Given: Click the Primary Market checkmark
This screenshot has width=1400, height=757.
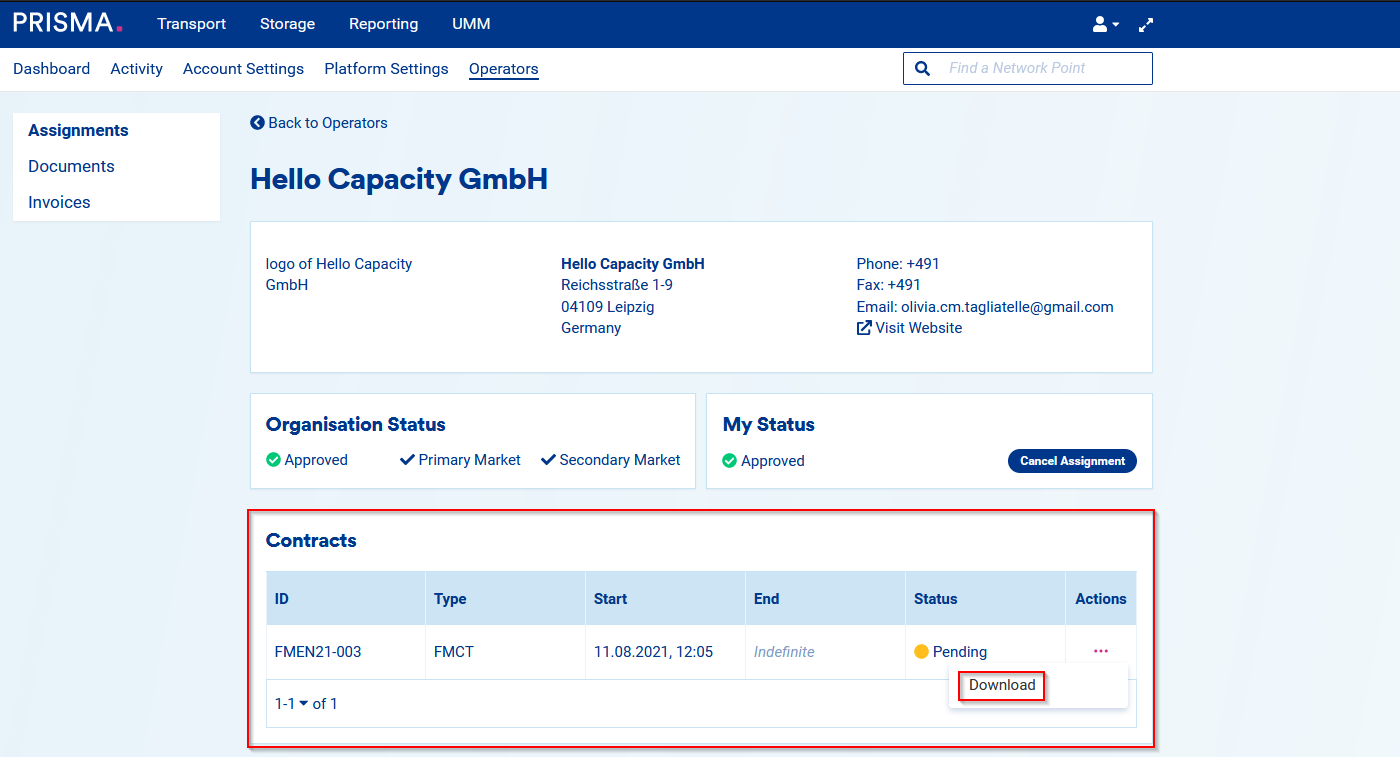Looking at the screenshot, I should coord(407,460).
